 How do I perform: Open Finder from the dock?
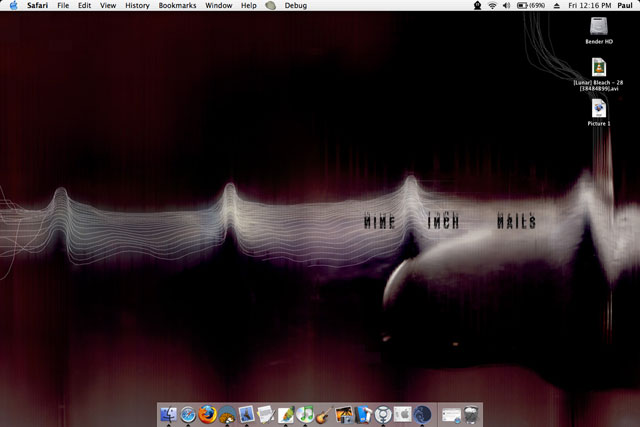(x=167, y=414)
